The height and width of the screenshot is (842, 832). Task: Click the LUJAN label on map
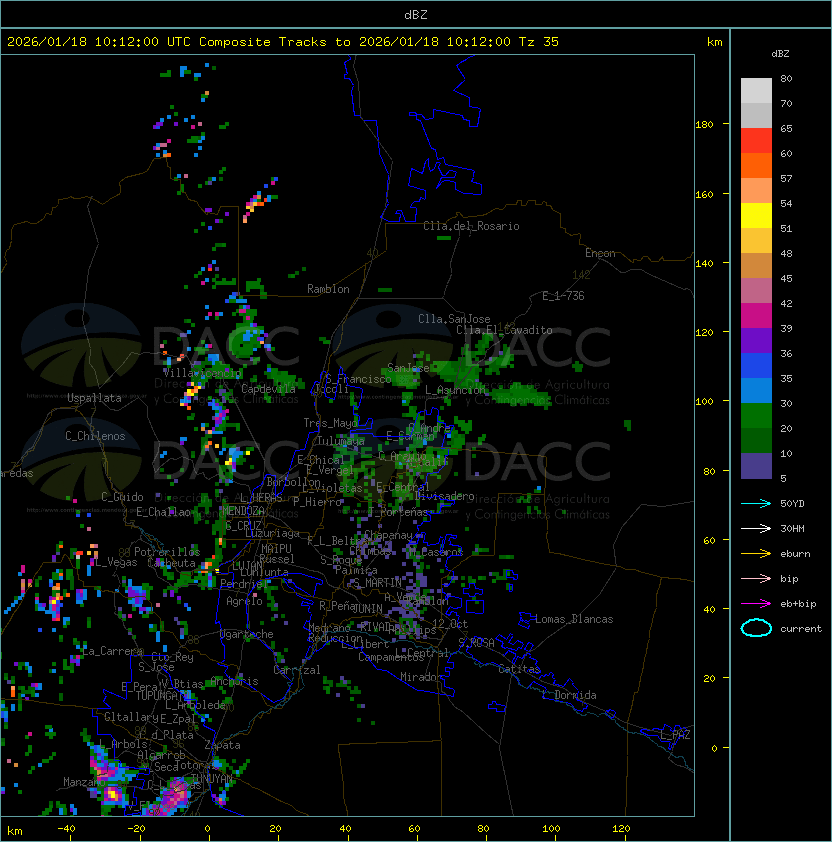[247, 566]
